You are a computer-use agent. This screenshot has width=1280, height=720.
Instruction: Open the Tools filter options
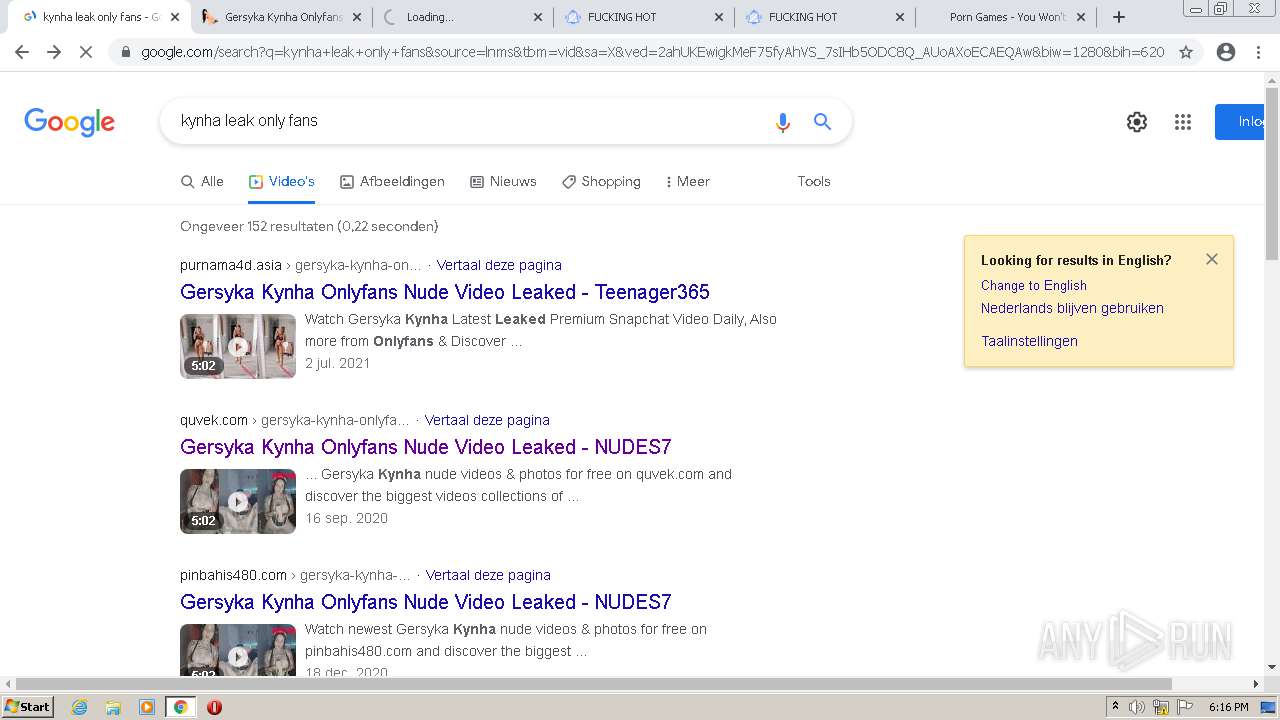pos(814,181)
